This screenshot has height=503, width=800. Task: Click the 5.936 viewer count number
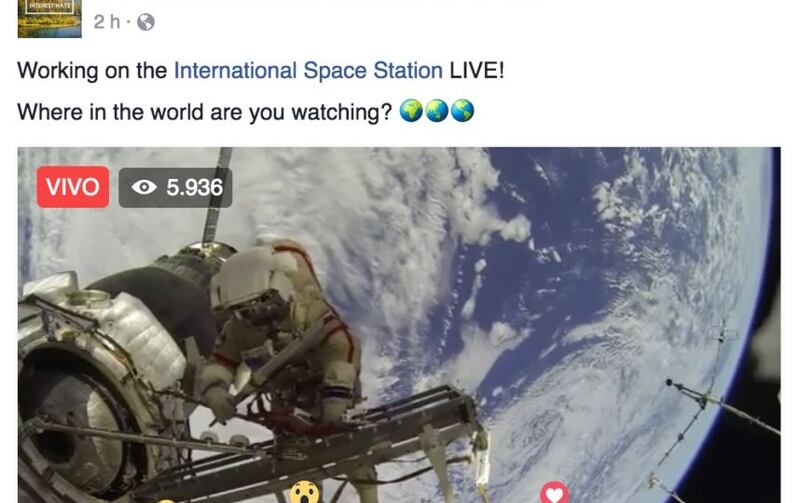click(194, 188)
